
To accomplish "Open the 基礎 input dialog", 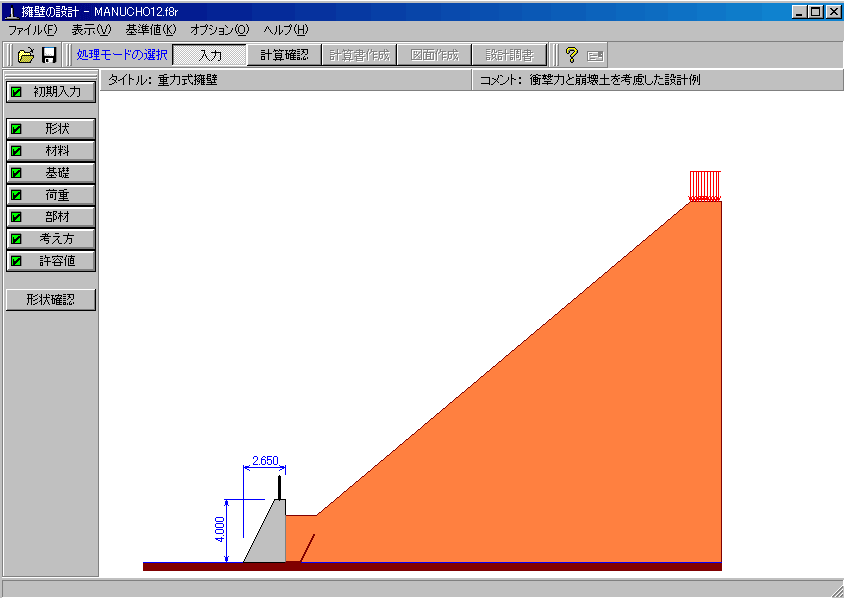I will click(x=51, y=173).
